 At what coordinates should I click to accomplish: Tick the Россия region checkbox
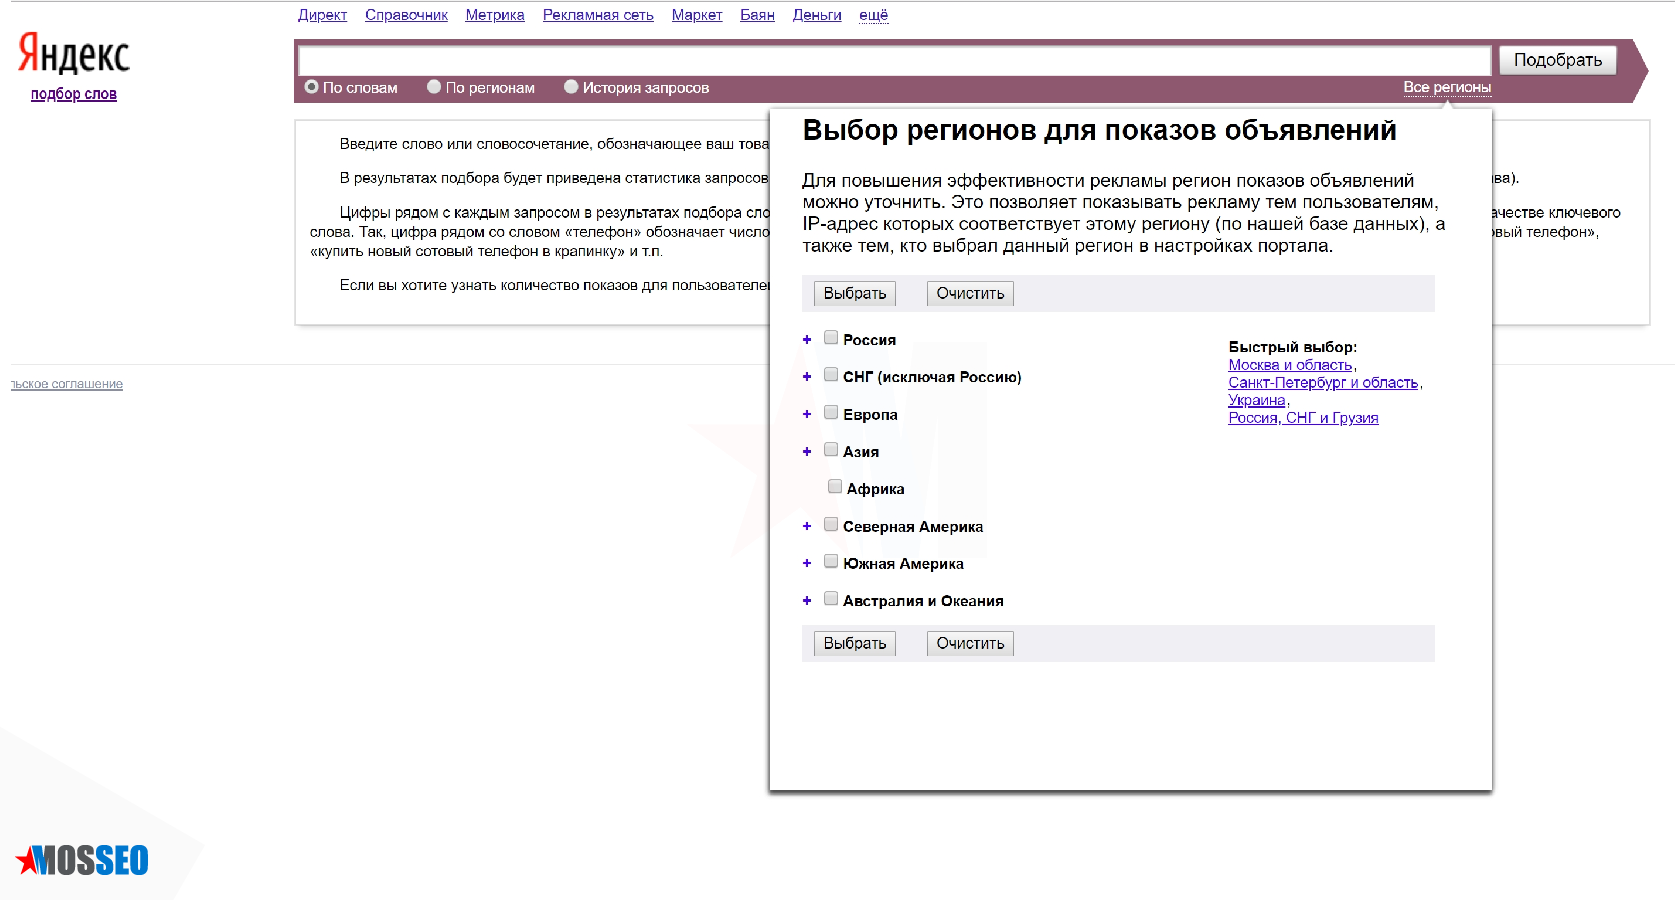[831, 338]
